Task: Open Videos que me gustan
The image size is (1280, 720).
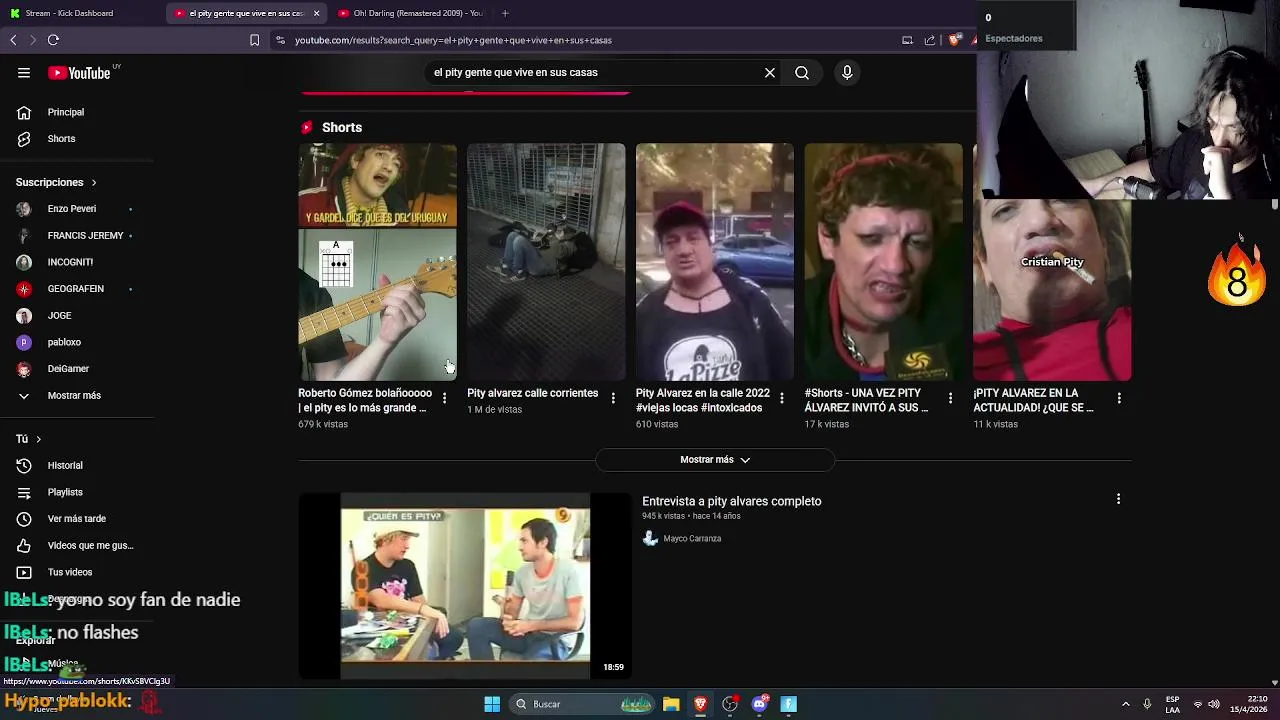Action: (x=77, y=545)
